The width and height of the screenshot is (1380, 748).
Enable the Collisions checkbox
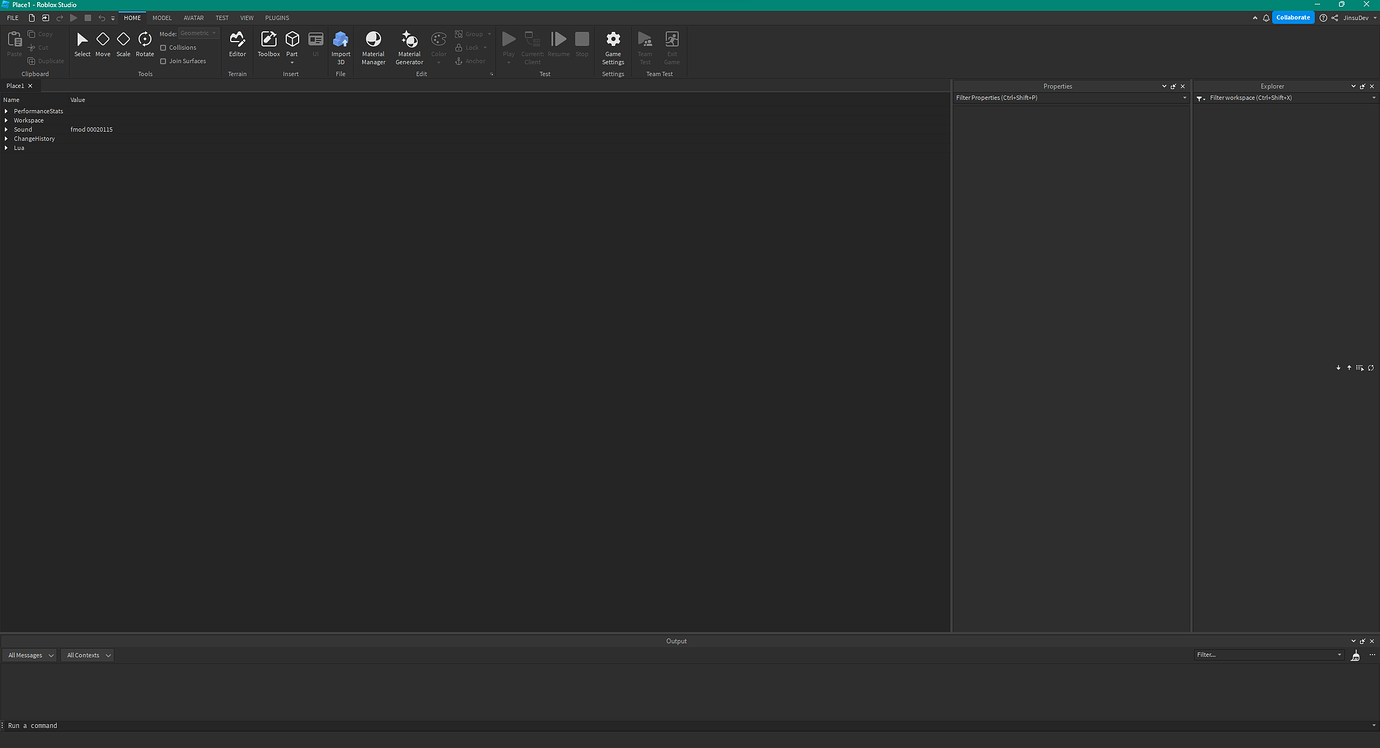point(163,47)
